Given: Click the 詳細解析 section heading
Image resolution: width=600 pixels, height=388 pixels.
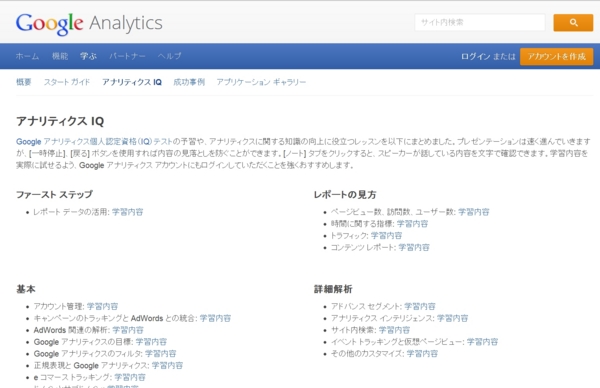Looking at the screenshot, I should (x=333, y=289).
